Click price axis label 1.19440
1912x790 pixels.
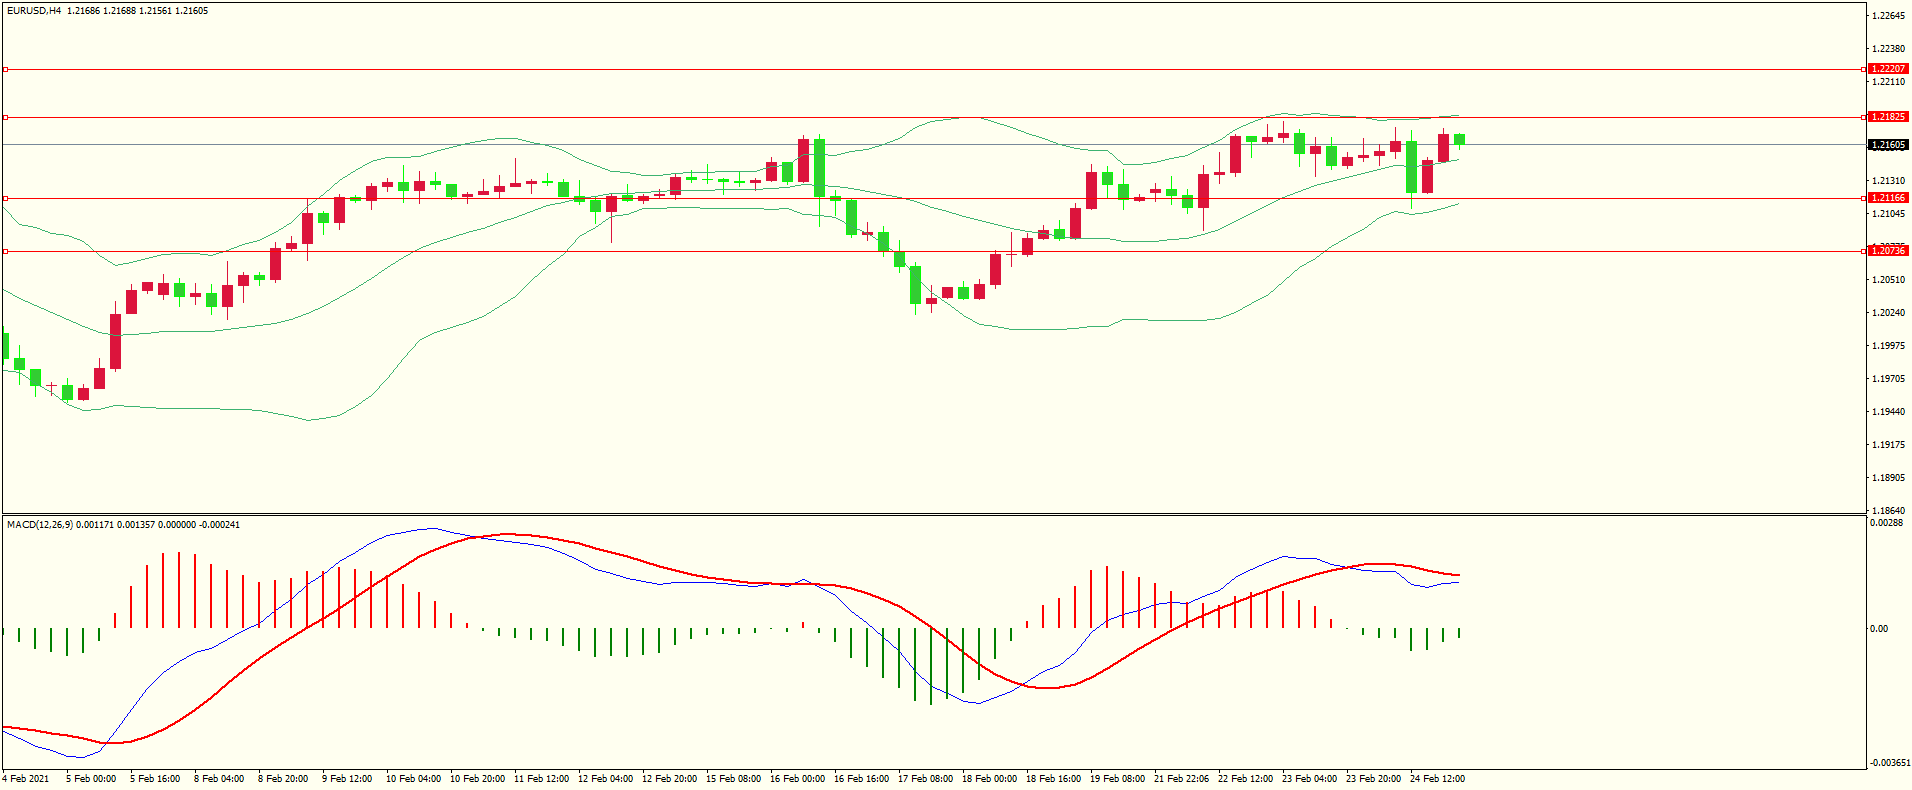(1888, 412)
